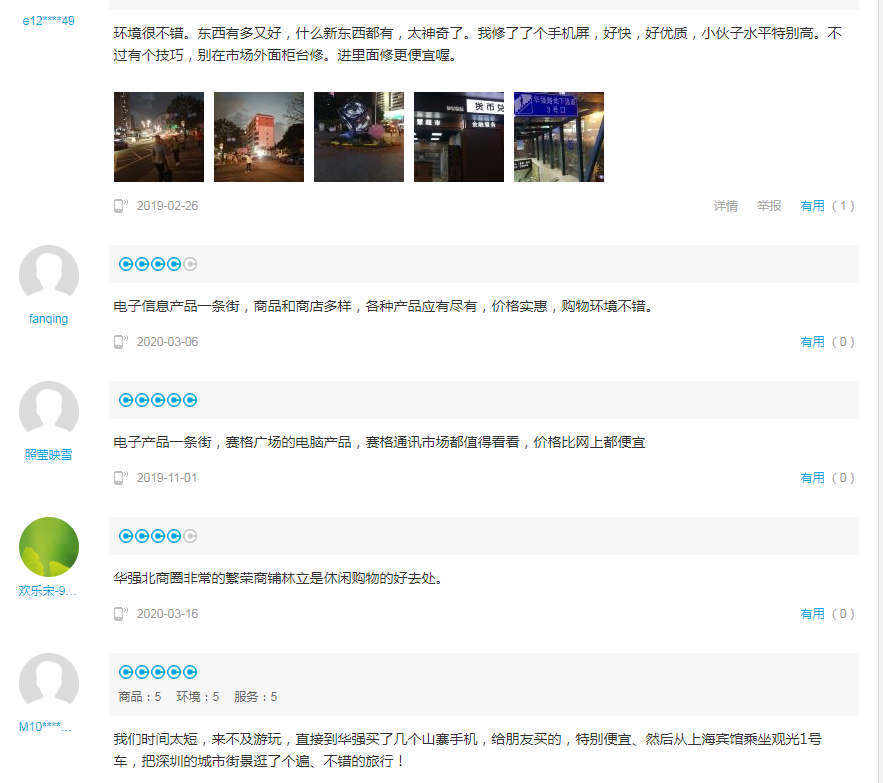883x783 pixels.
Task: Open the night street photo thumbnail with pedestrians
Action: 159,137
